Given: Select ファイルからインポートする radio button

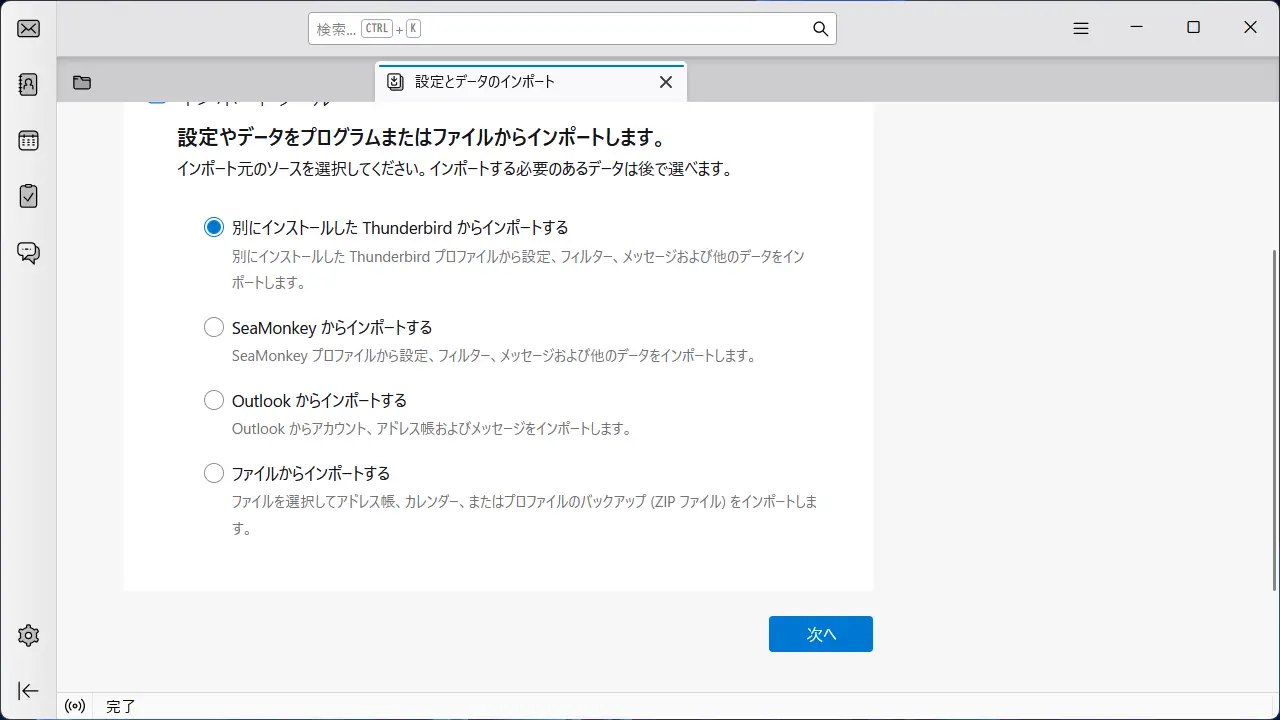Looking at the screenshot, I should 214,474.
